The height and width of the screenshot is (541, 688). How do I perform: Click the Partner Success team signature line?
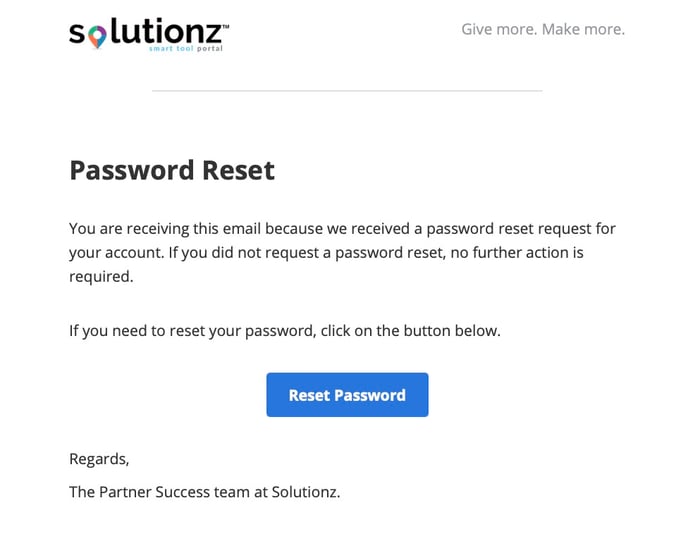[204, 492]
